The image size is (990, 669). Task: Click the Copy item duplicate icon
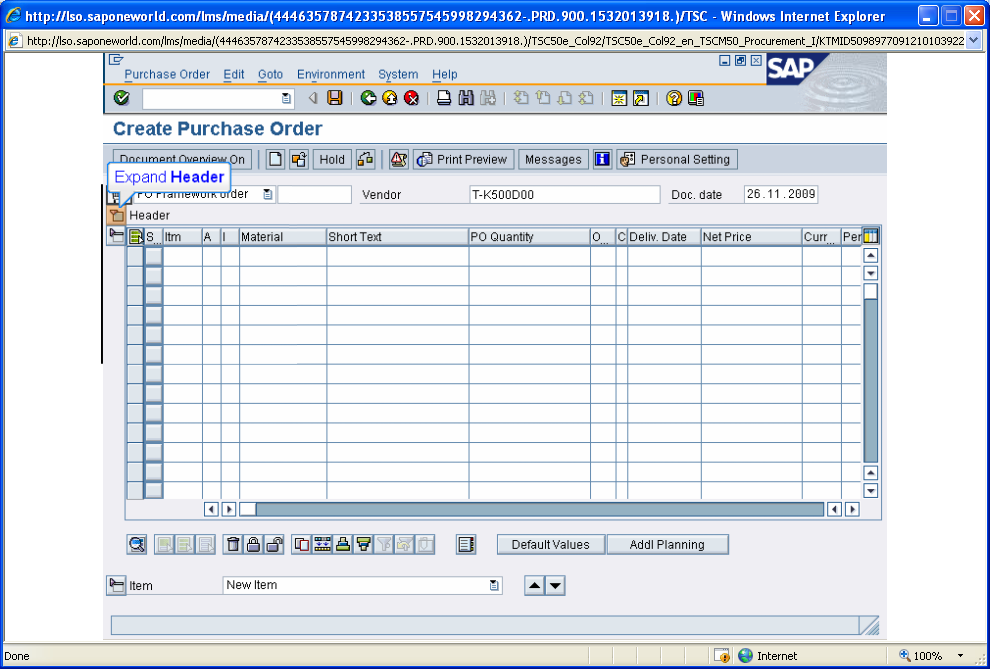pyautogui.click(x=302, y=544)
